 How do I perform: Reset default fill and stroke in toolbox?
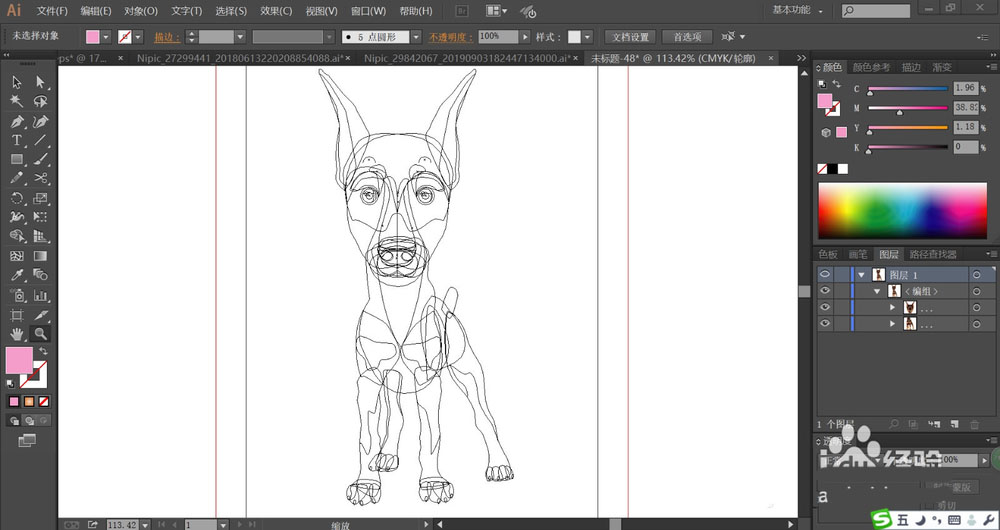(10, 384)
